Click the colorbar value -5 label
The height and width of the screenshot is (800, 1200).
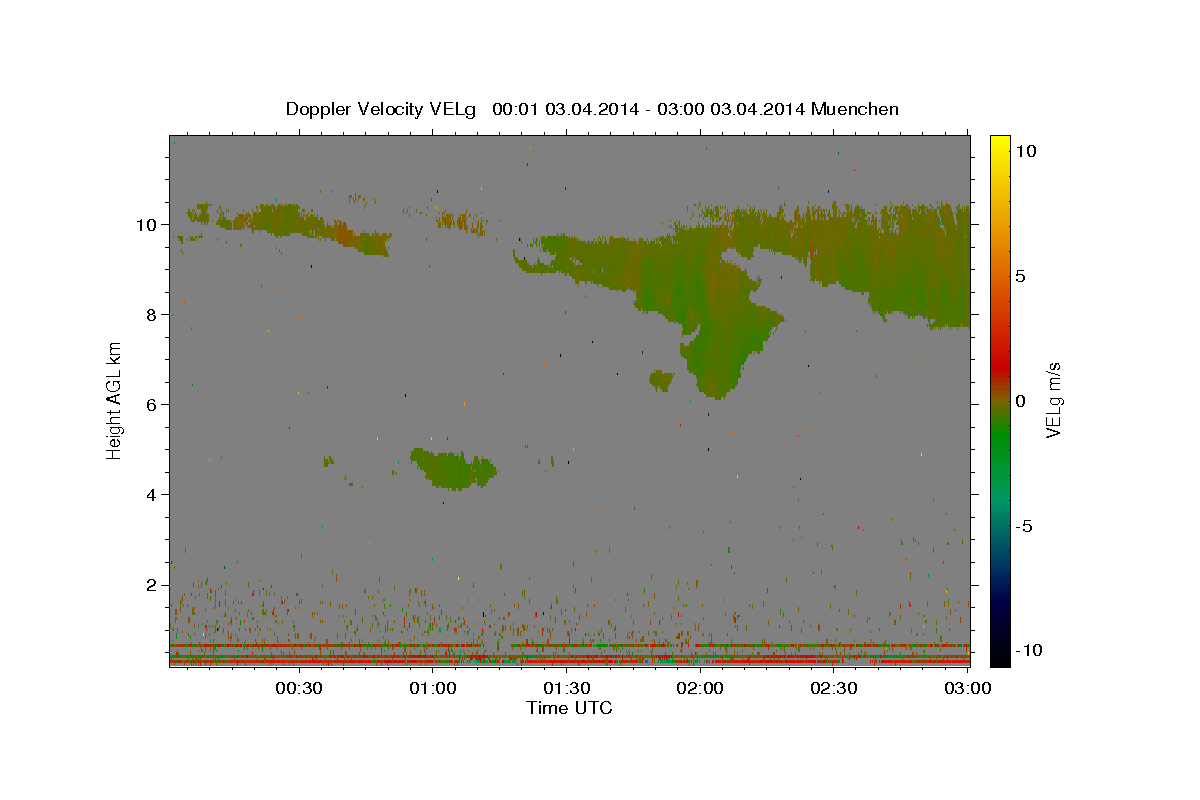pyautogui.click(x=1024, y=526)
